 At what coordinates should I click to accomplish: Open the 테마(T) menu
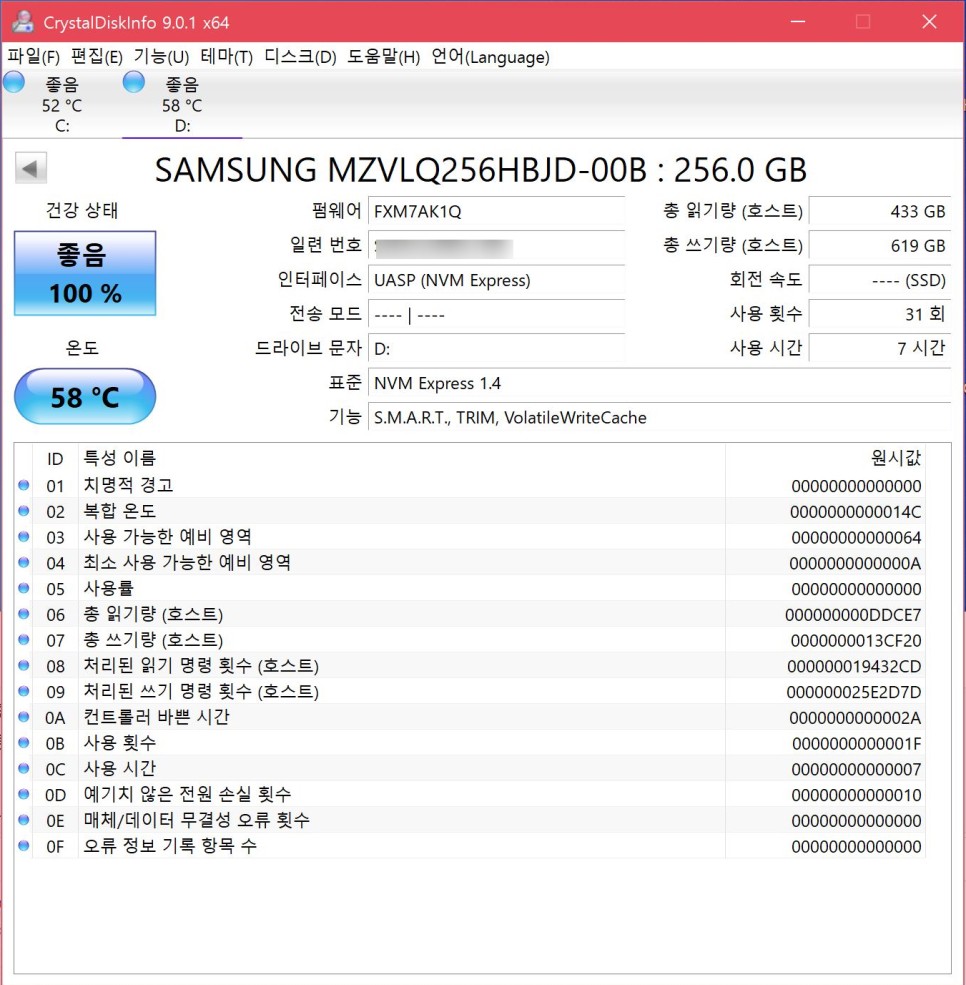pyautogui.click(x=227, y=57)
